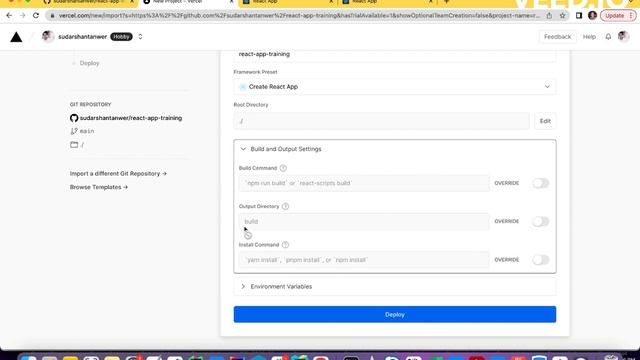Enable the Output Directory override toggle
The image size is (640, 360).
[x=540, y=221]
